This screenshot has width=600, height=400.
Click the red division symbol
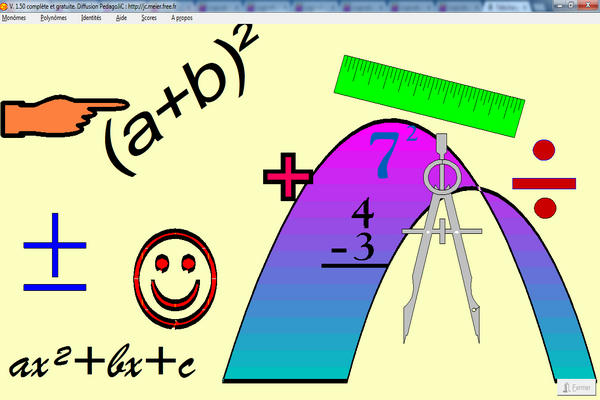[x=544, y=180]
